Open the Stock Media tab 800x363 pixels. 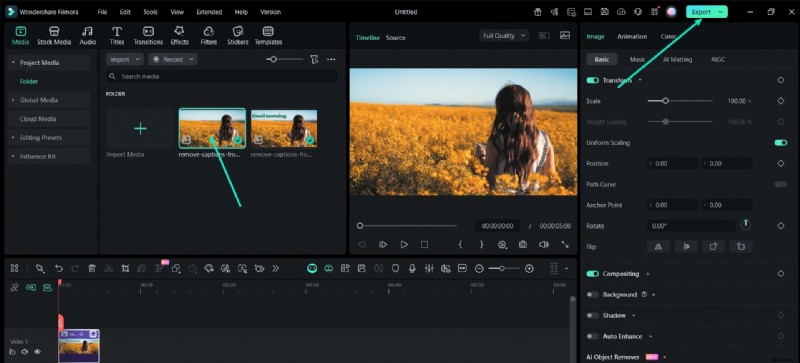coord(54,36)
